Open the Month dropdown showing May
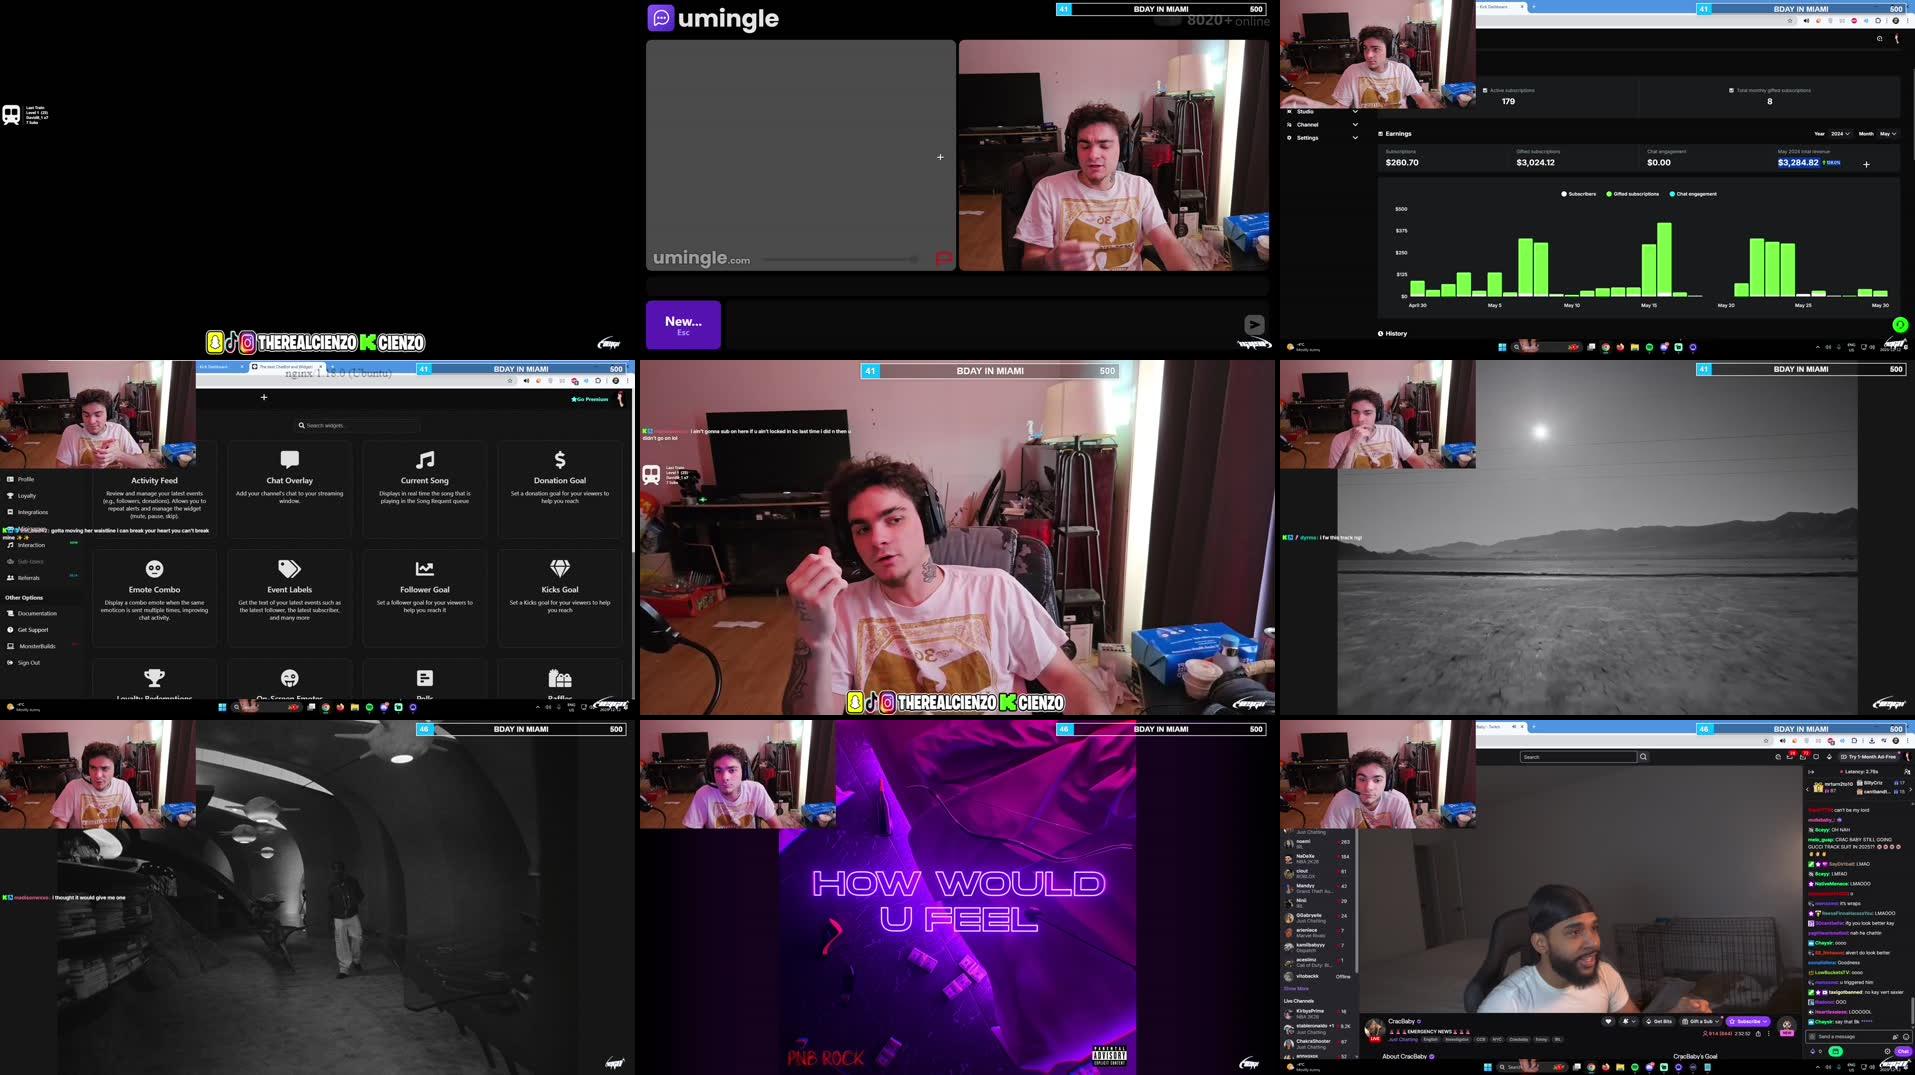Screen dimensions: 1915x1075 click(1887, 134)
